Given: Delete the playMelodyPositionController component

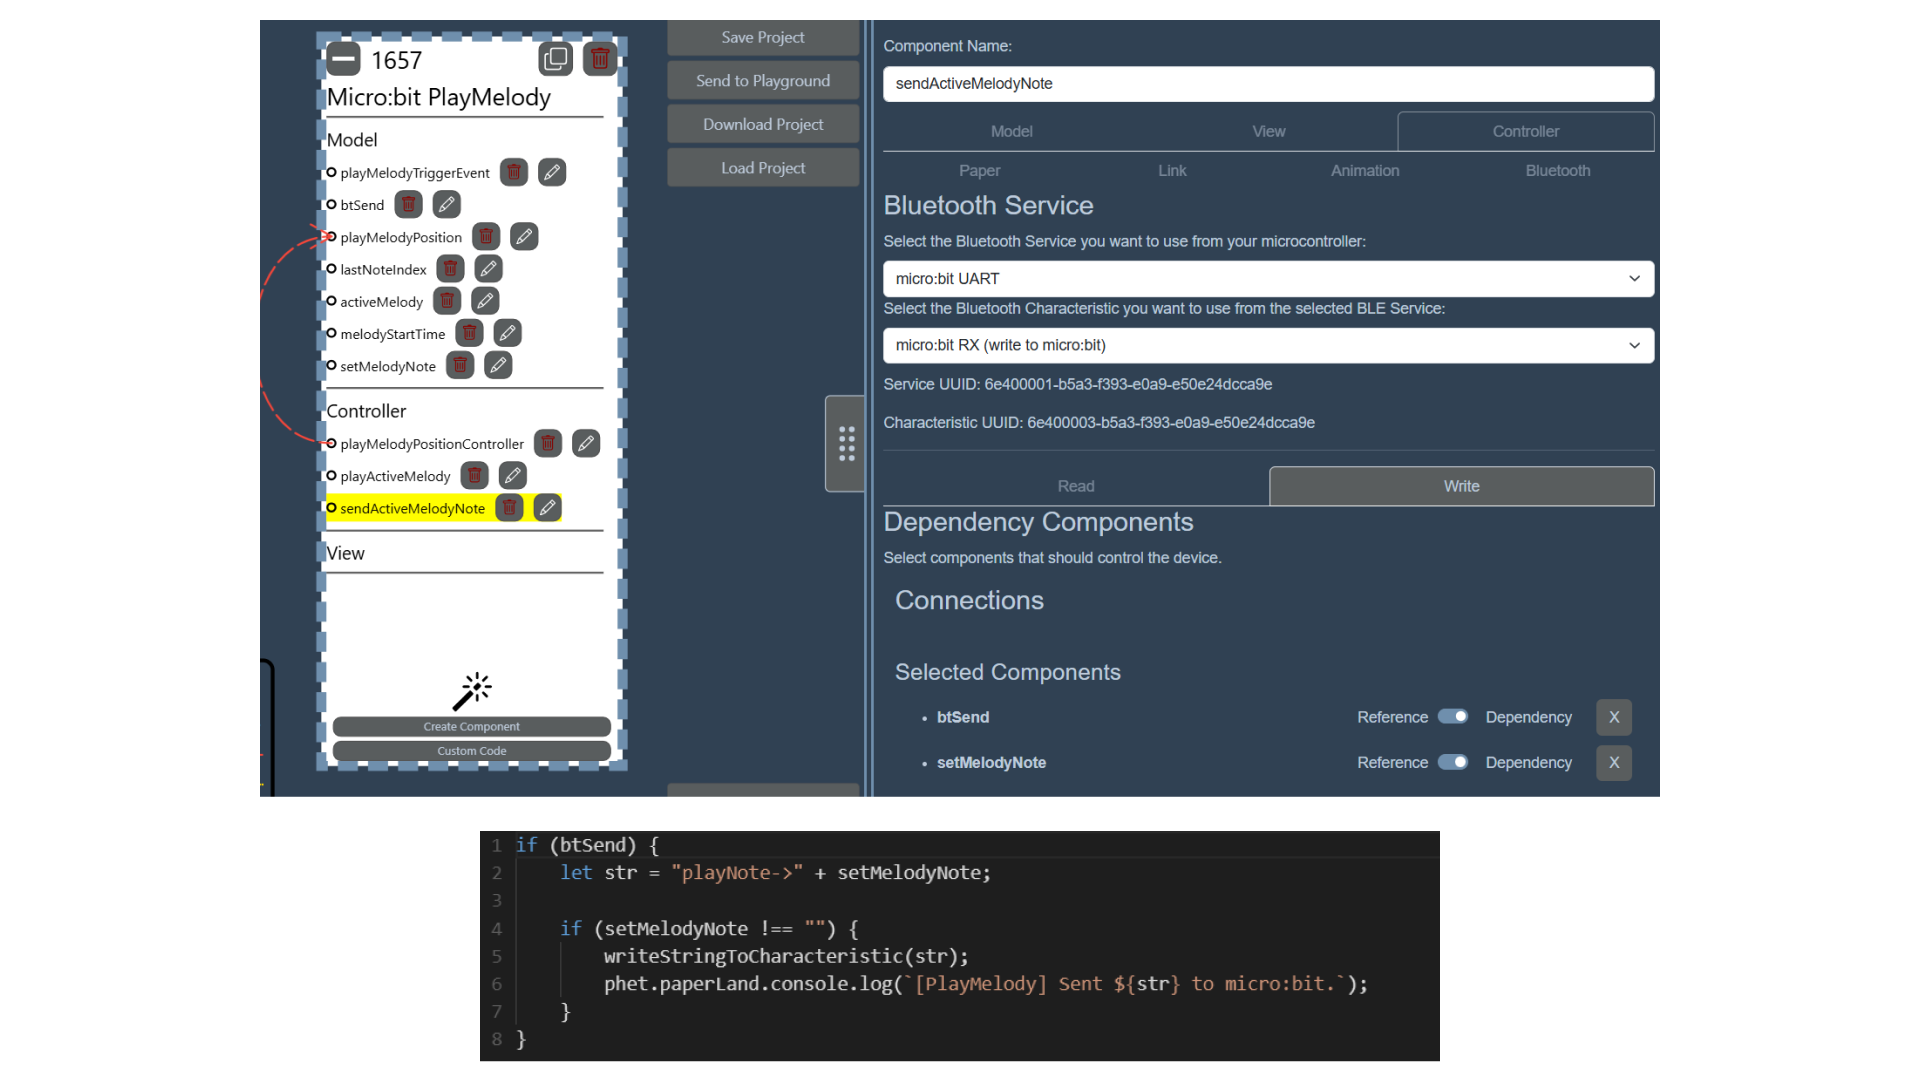Looking at the screenshot, I should coord(548,442).
